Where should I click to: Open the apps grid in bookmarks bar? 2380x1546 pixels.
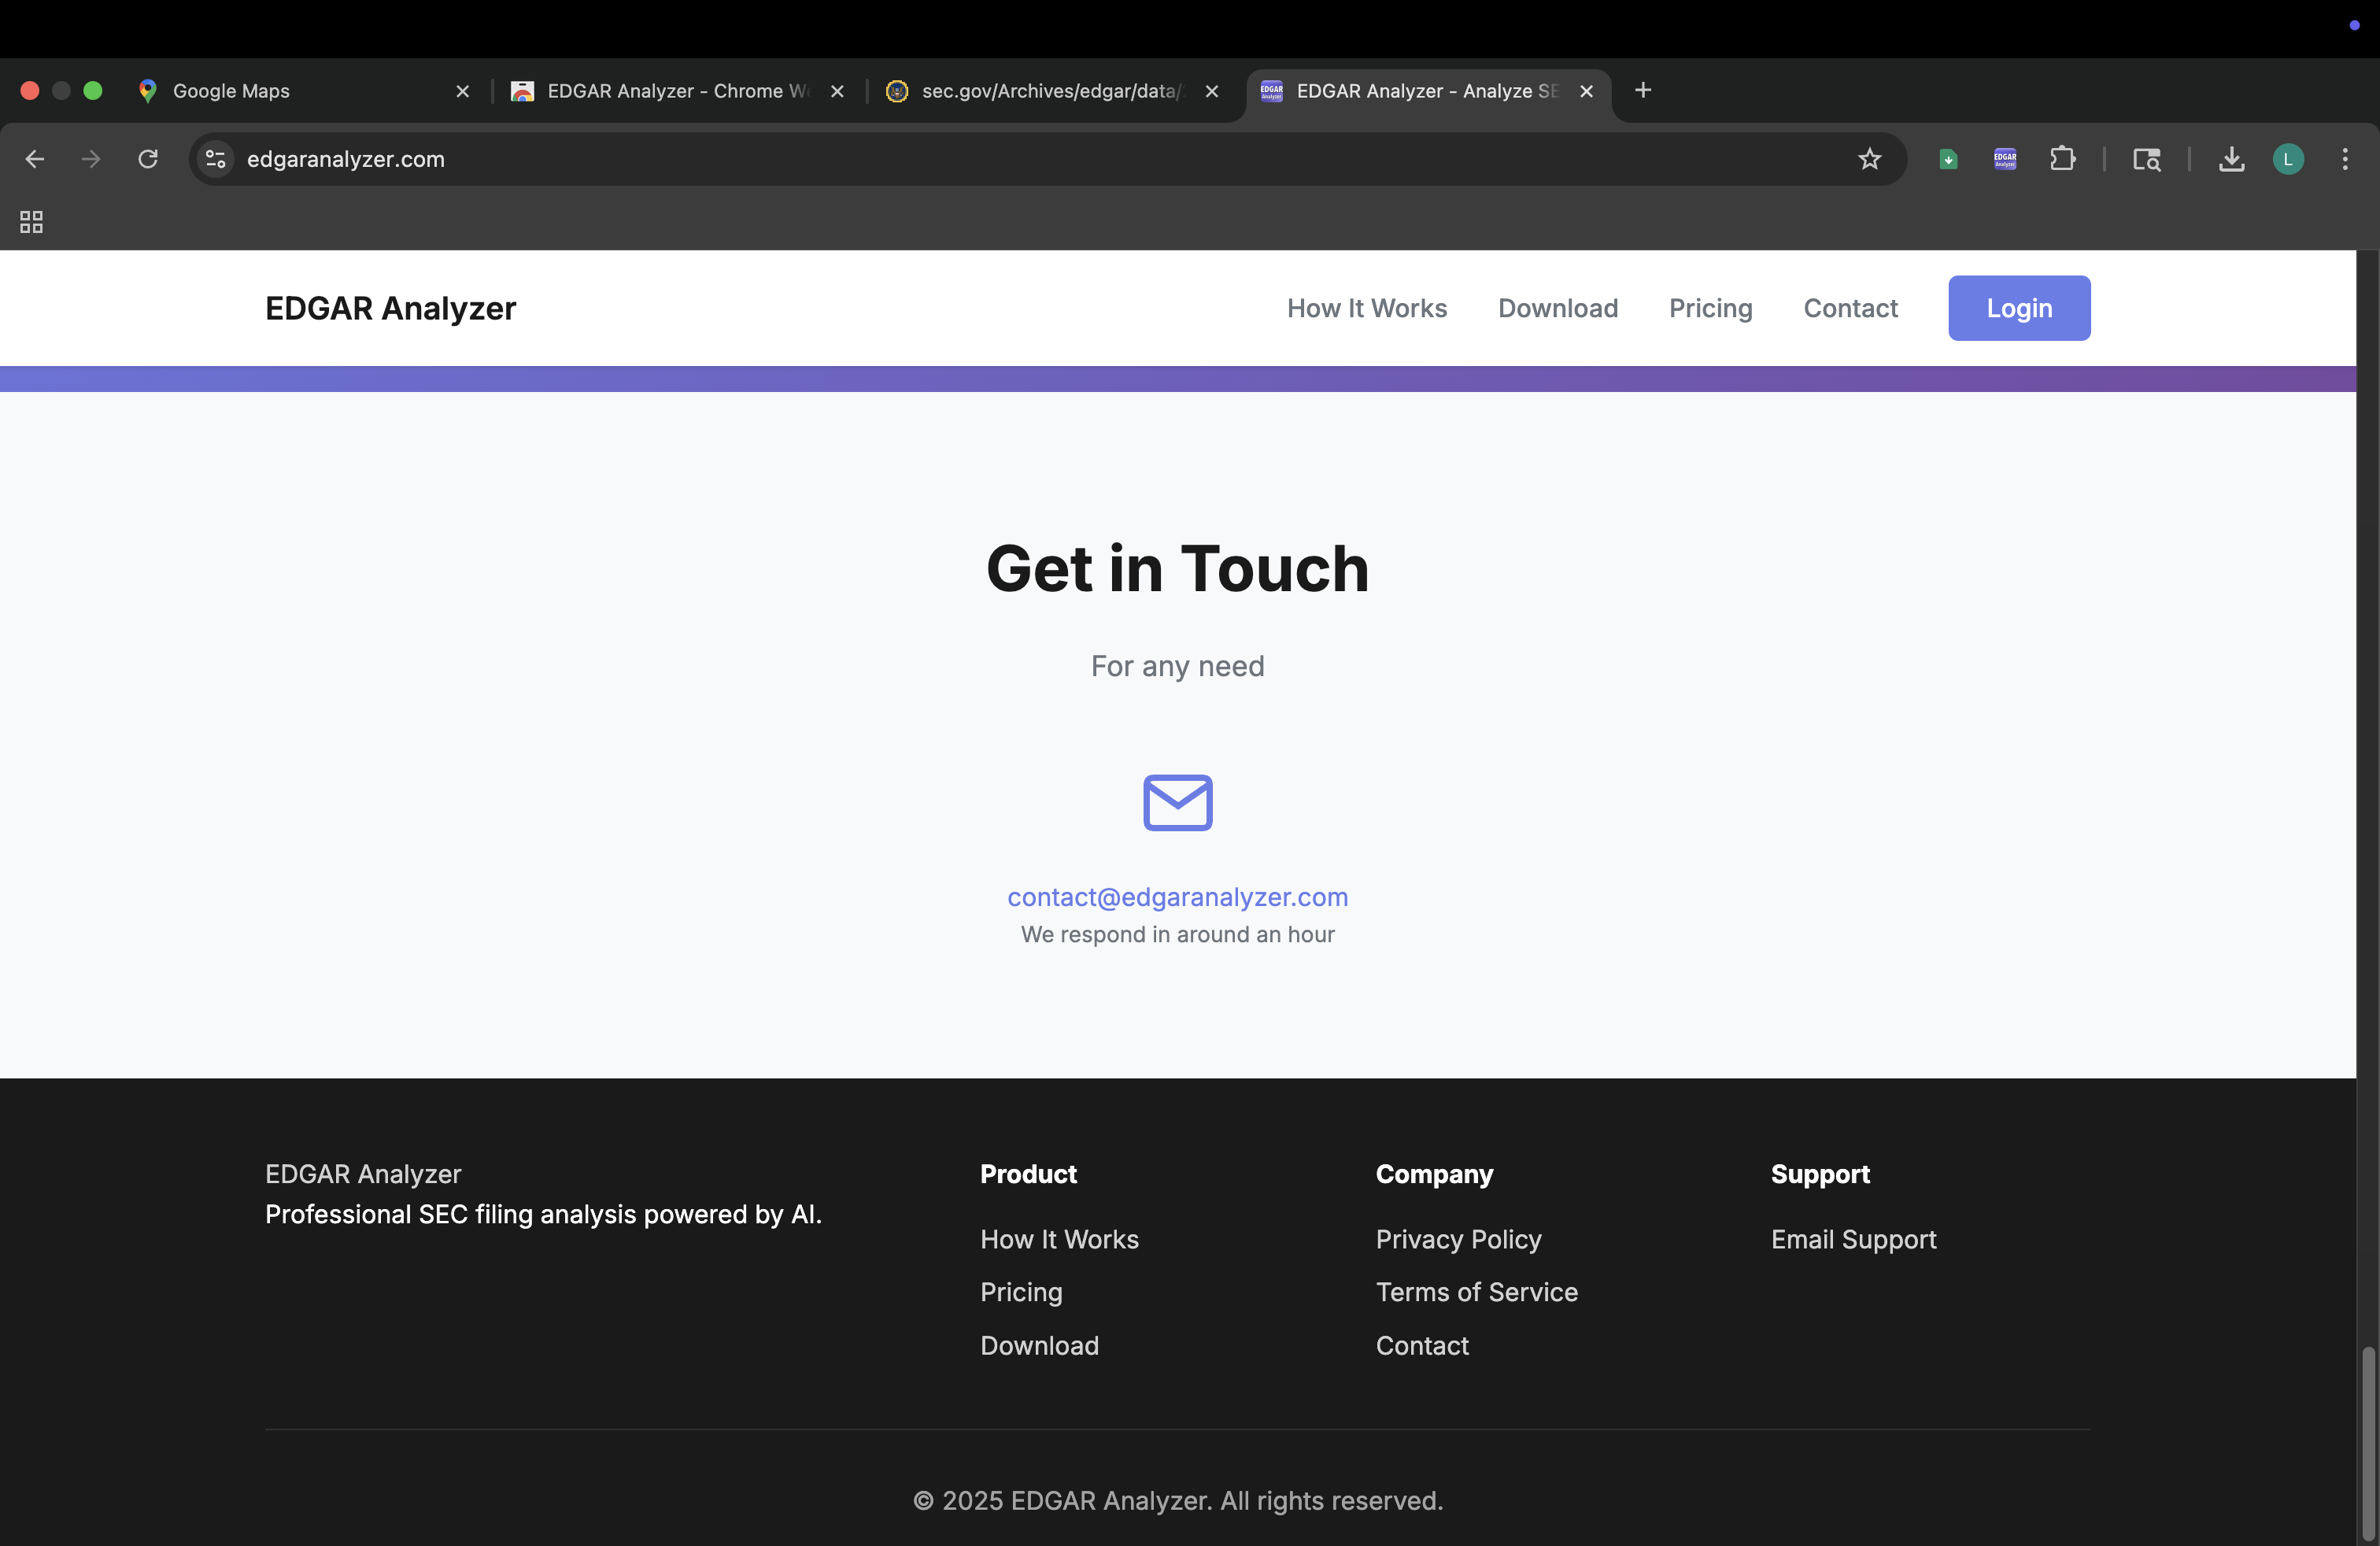[x=31, y=222]
